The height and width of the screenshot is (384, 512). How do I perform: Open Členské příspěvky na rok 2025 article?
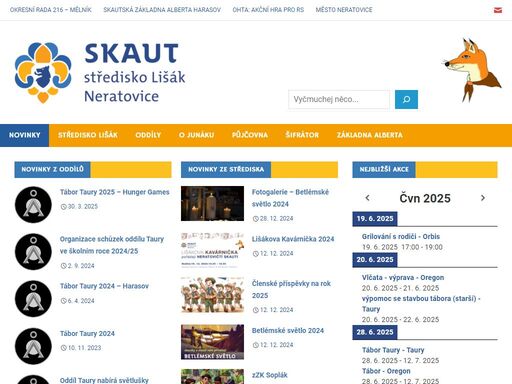(291, 289)
